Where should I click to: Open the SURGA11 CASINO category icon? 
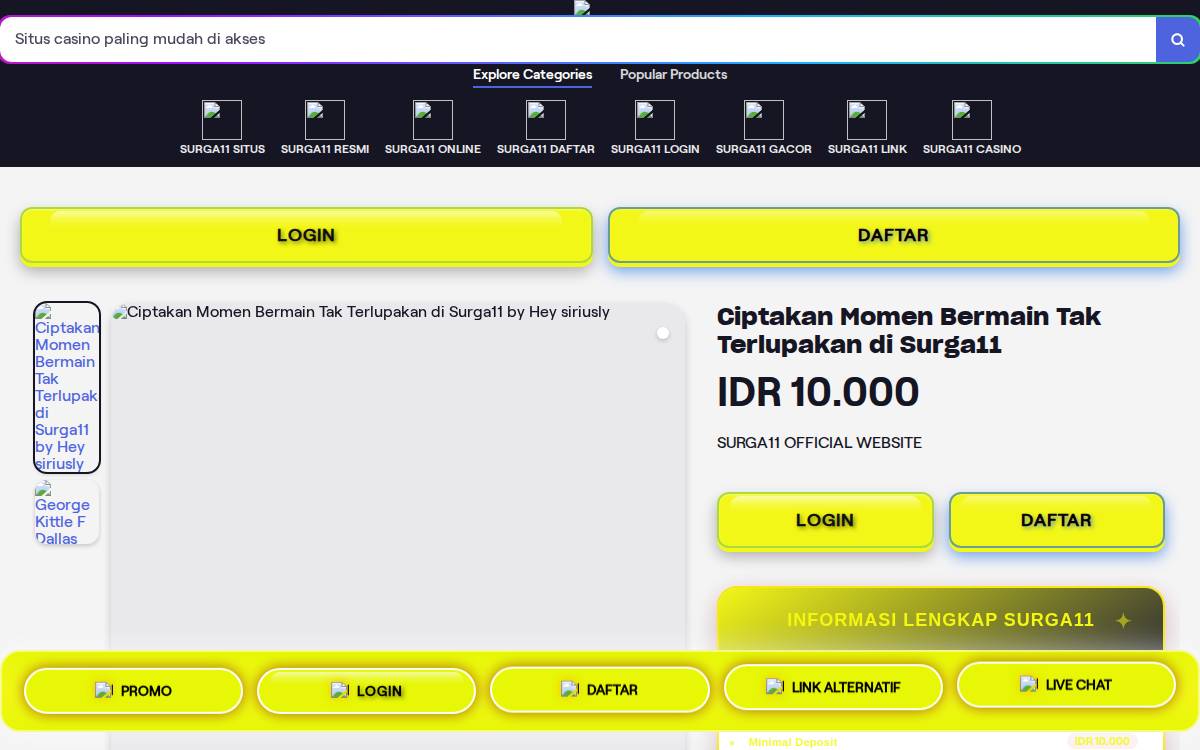coord(972,120)
